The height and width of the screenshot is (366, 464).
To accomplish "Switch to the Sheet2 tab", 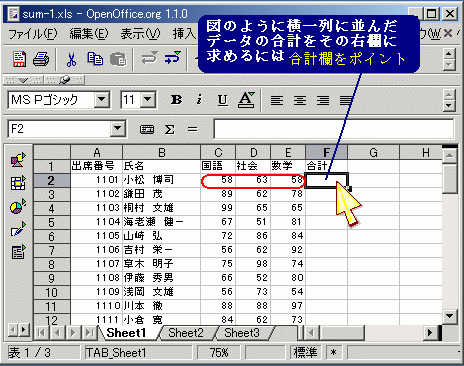I will click(x=186, y=333).
